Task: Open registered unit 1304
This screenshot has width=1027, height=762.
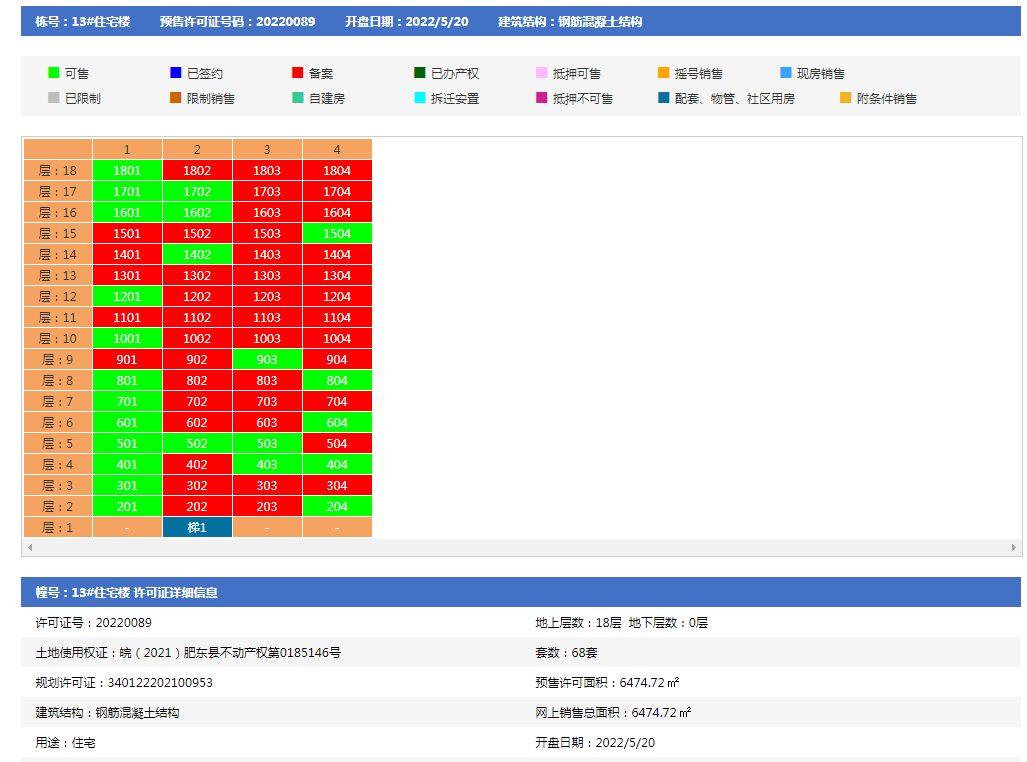Action: (x=337, y=275)
